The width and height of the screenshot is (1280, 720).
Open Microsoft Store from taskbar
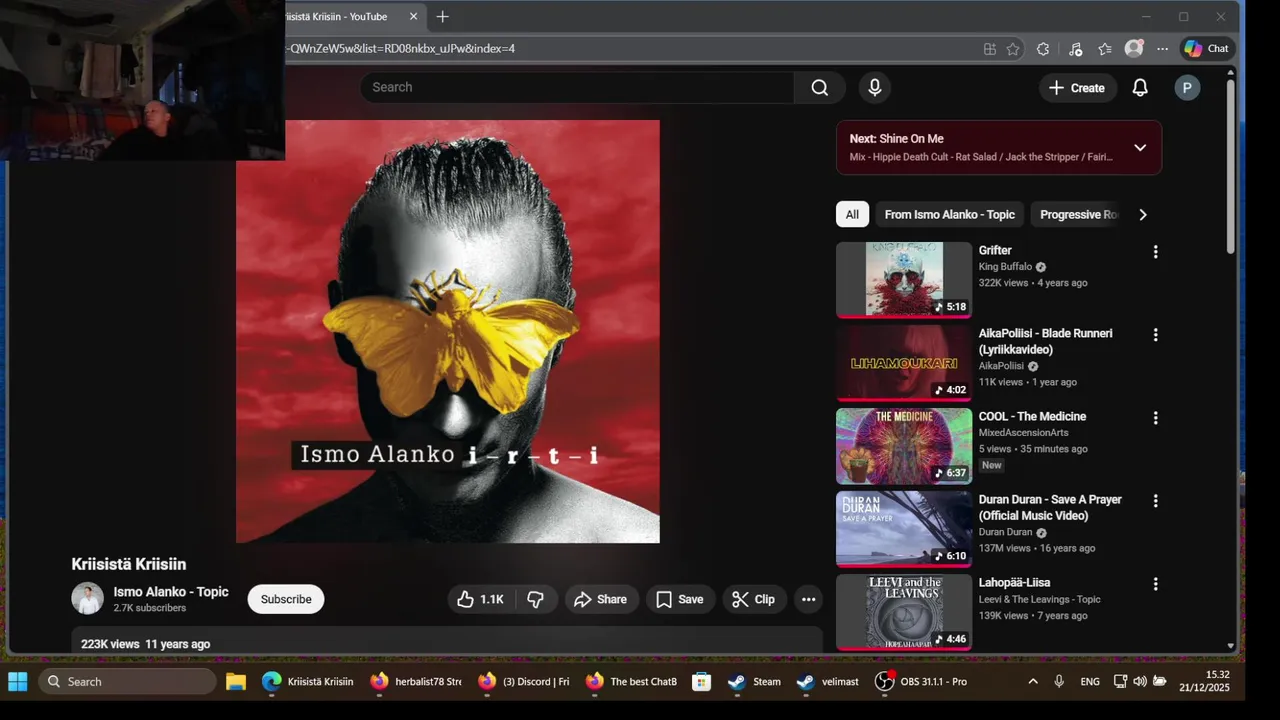[x=702, y=681]
